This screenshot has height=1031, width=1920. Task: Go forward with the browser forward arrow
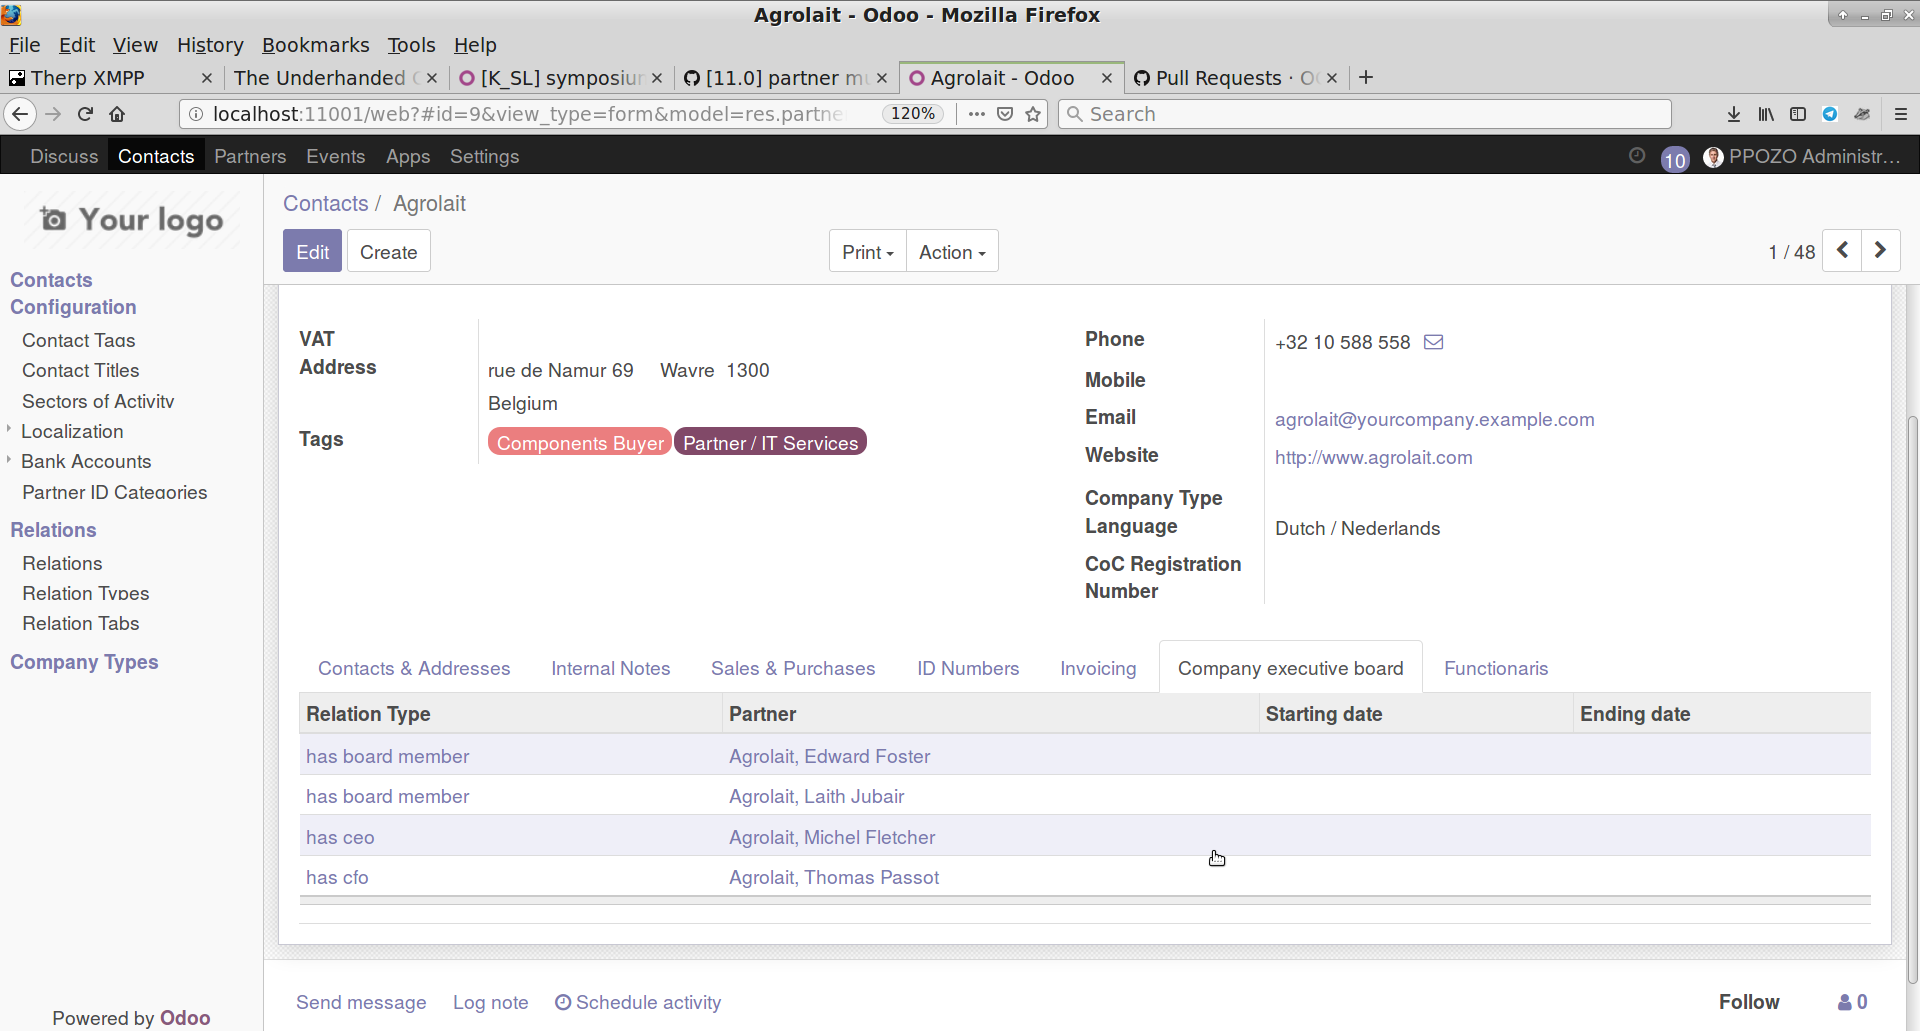53,114
